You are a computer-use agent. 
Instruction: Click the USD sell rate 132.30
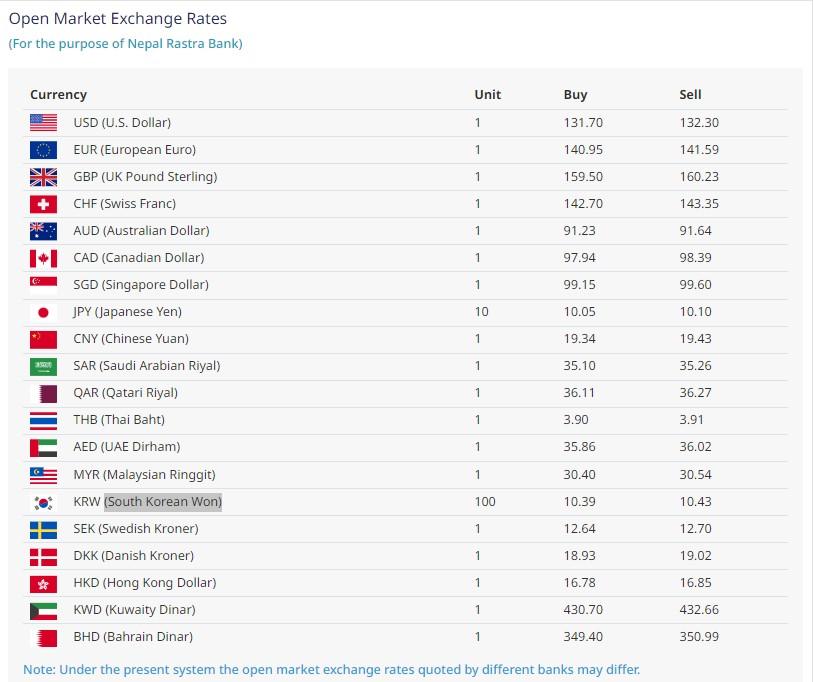pos(699,123)
